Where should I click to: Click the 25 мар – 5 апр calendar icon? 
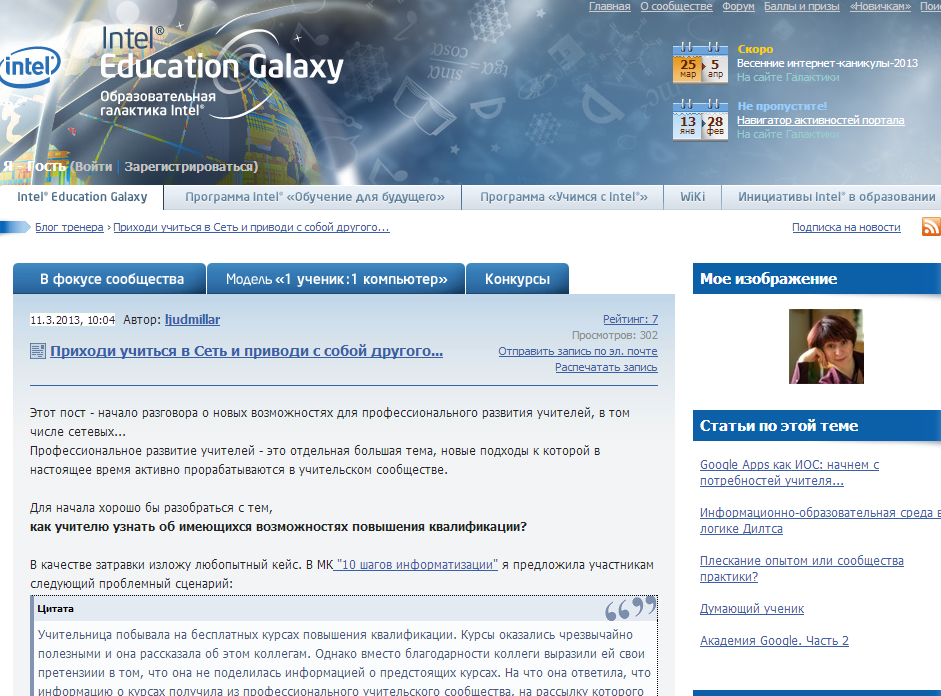coord(700,64)
